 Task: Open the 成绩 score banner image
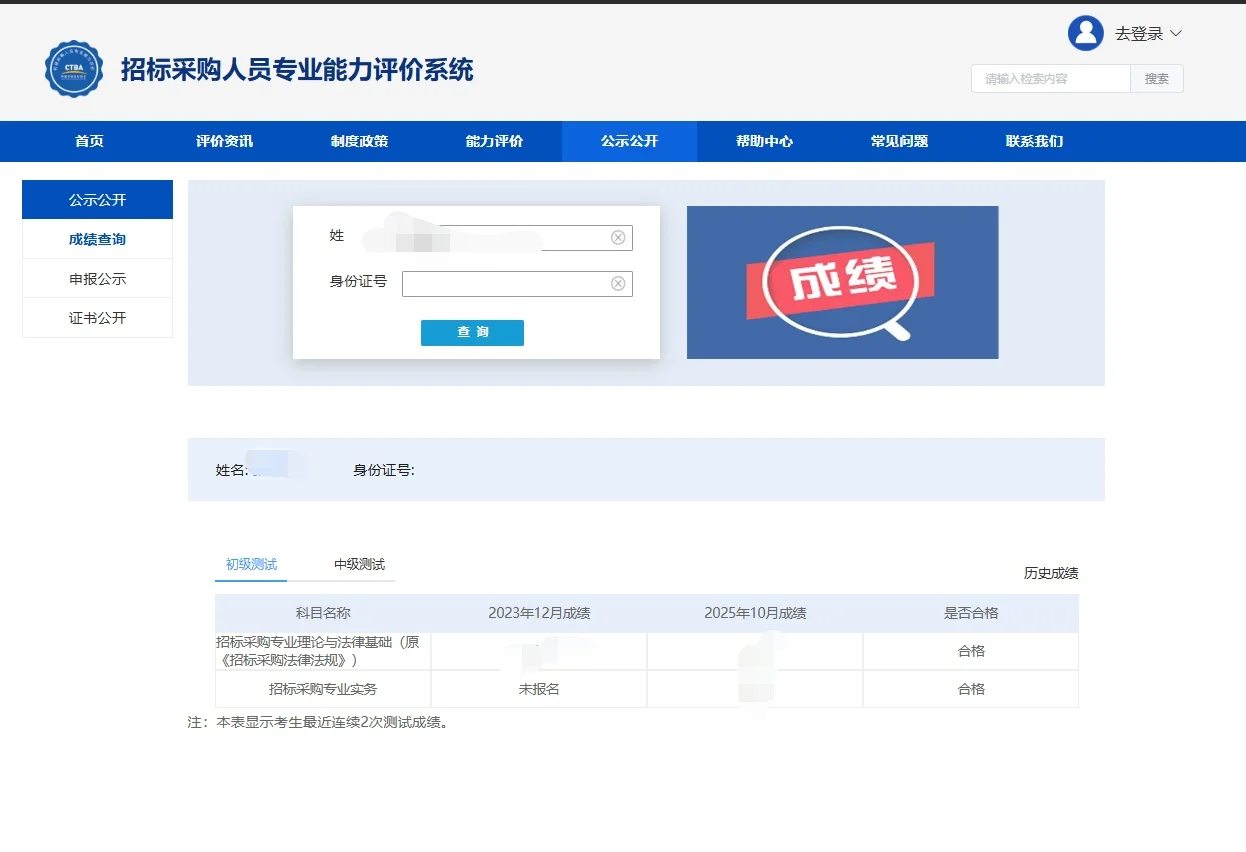(x=842, y=282)
